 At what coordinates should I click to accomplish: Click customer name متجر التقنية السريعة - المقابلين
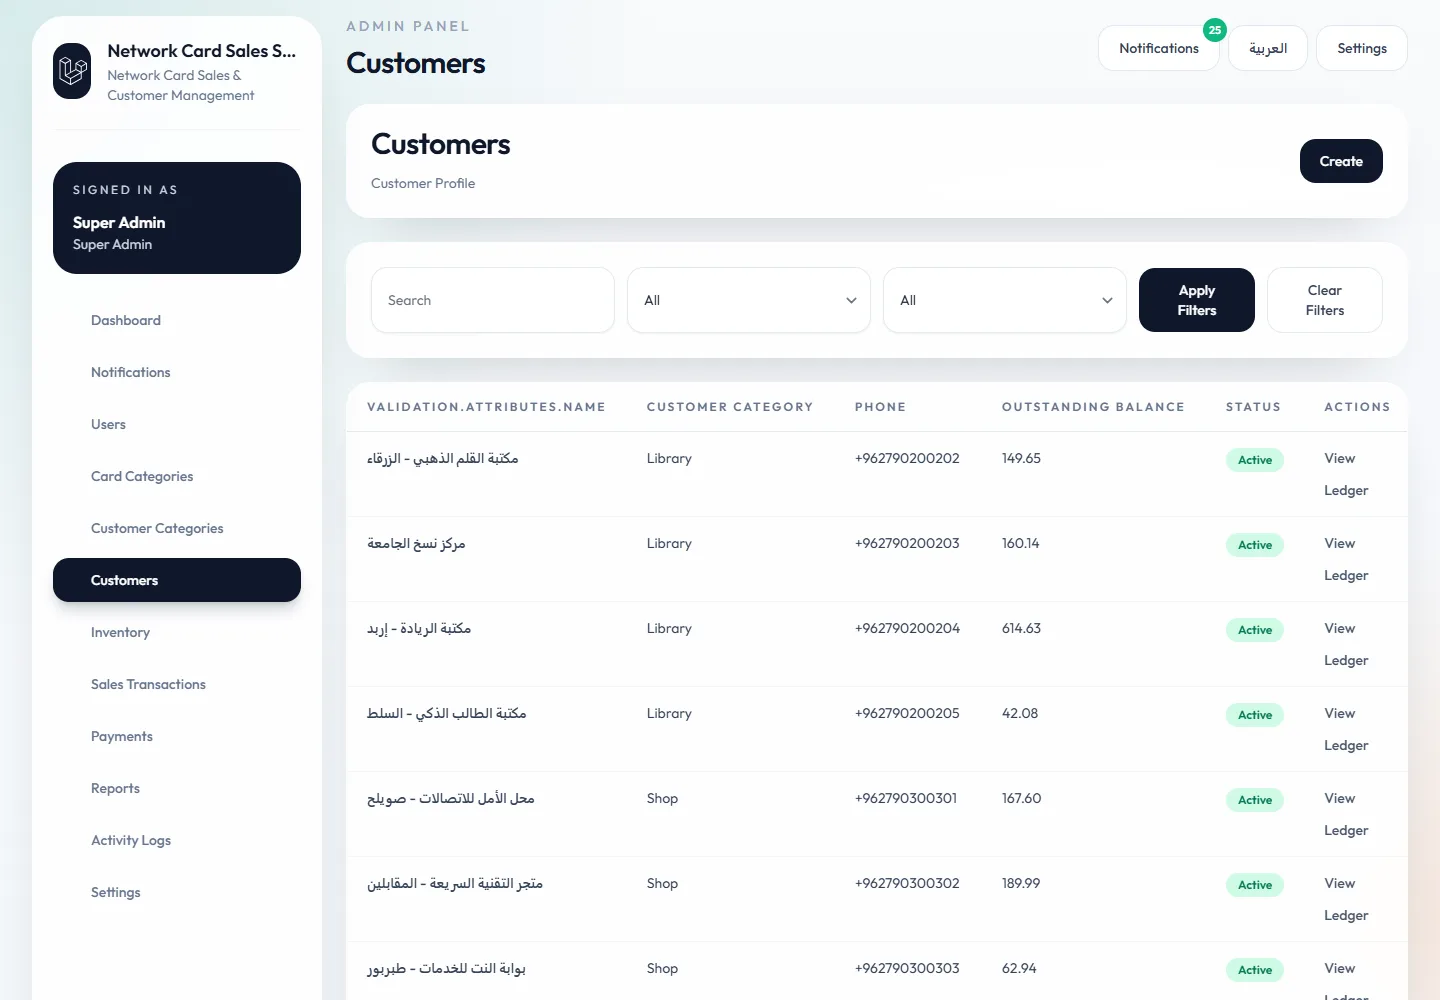[455, 883]
